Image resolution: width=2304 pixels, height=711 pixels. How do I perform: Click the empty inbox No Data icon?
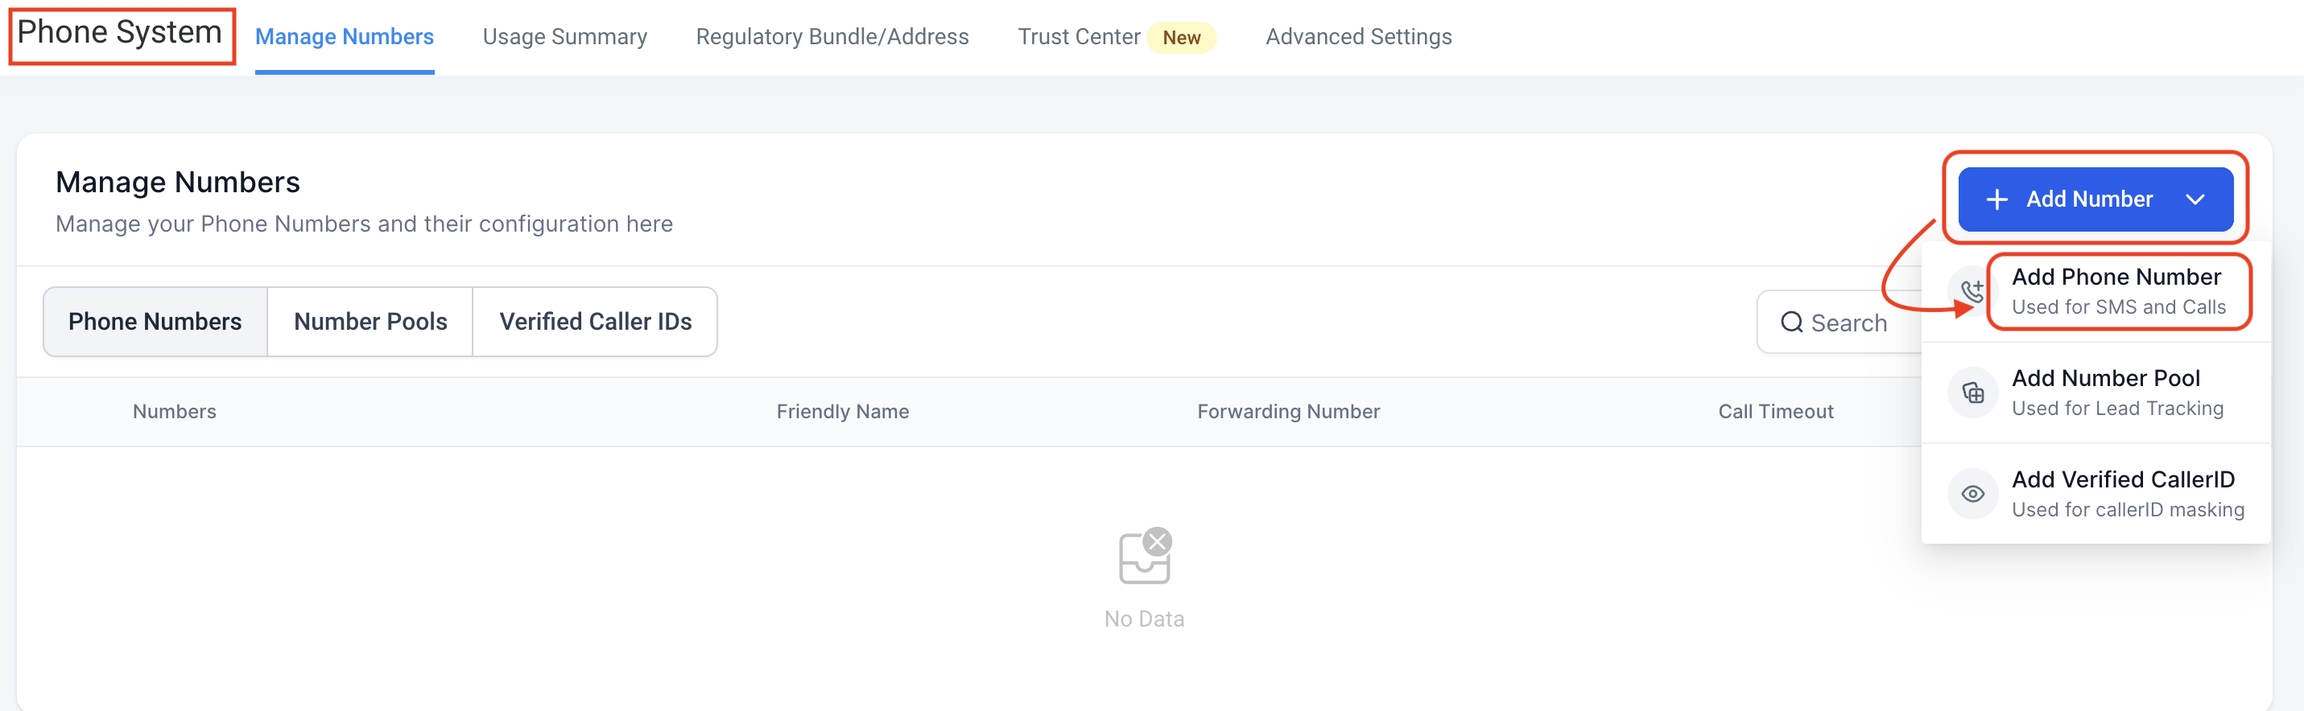tap(1144, 556)
